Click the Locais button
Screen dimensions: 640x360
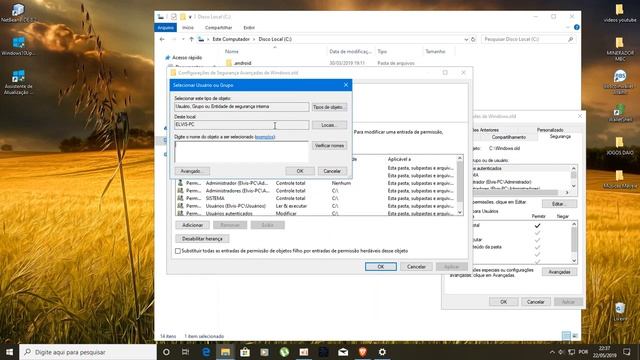pos(329,125)
